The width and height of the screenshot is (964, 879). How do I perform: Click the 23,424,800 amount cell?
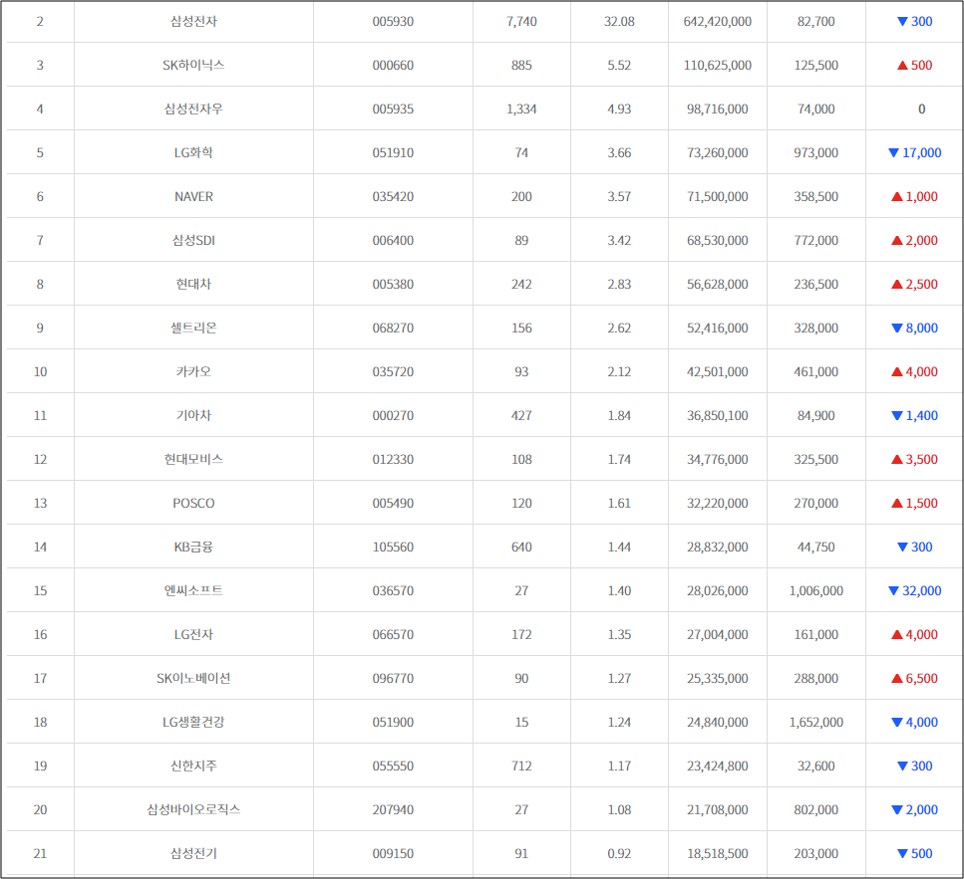[x=717, y=765]
